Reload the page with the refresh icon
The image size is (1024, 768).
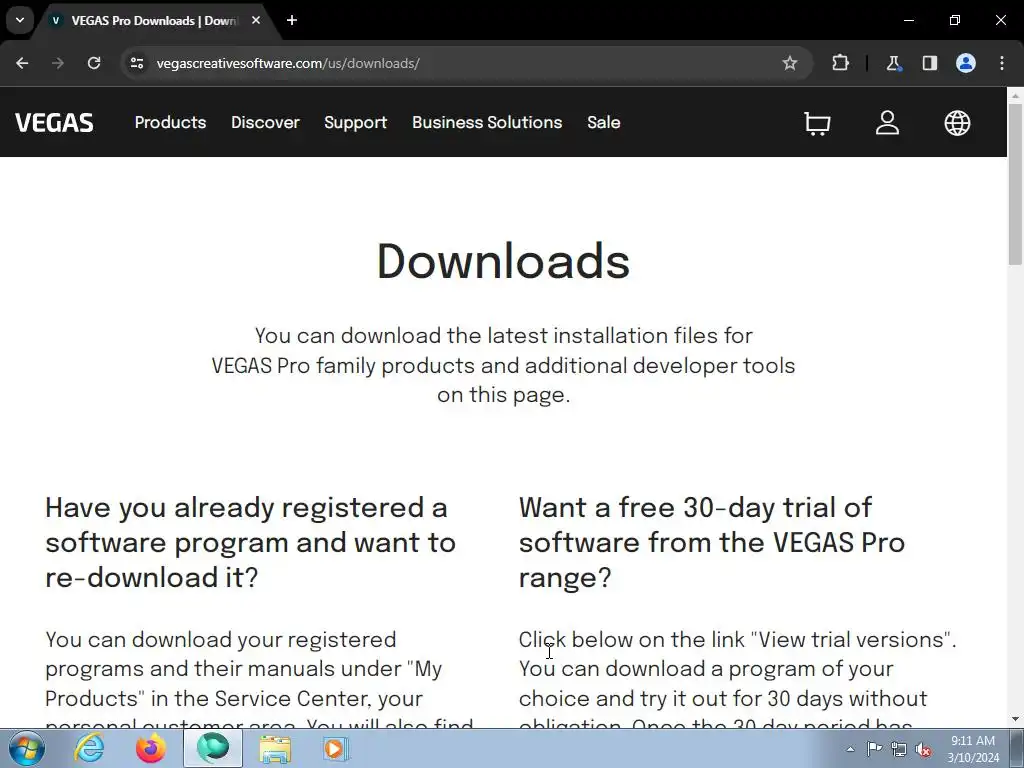click(x=94, y=63)
